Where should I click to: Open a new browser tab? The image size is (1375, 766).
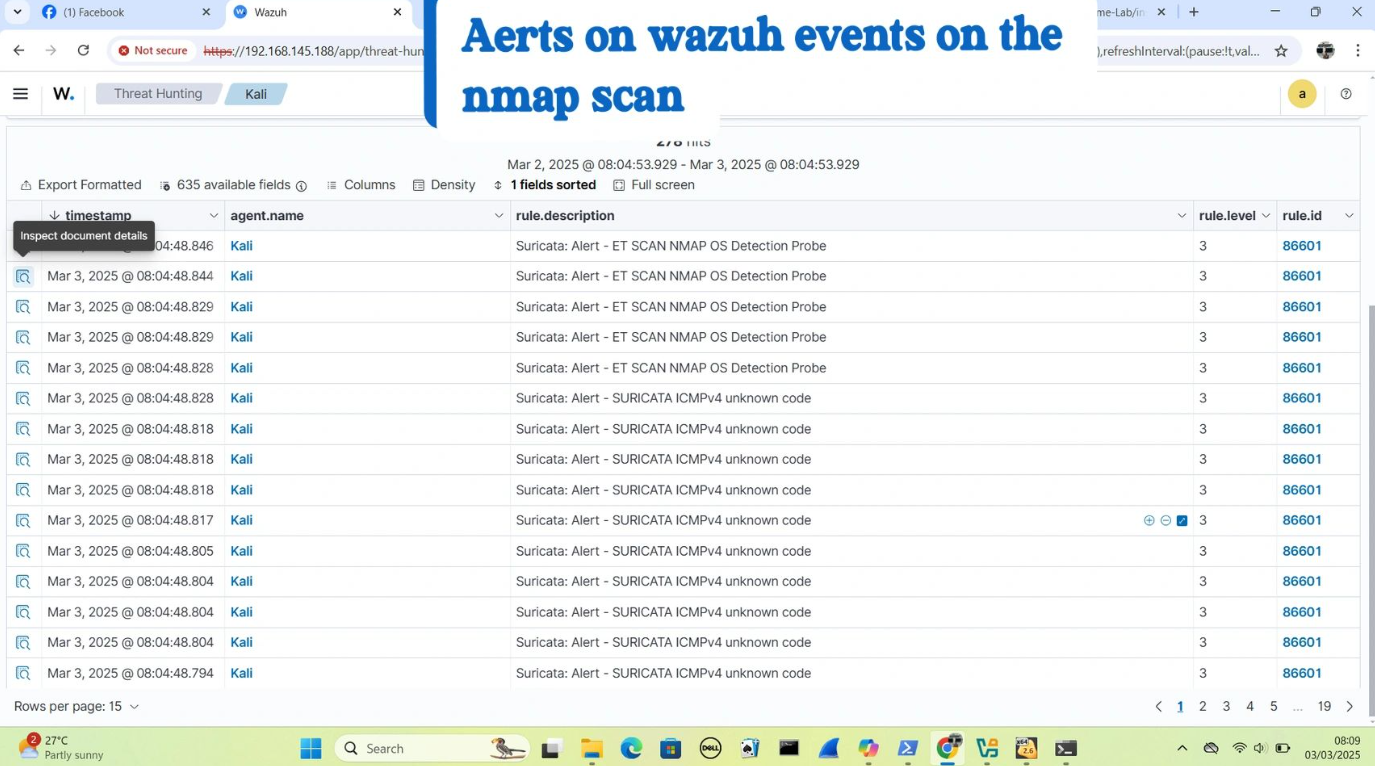click(1194, 12)
